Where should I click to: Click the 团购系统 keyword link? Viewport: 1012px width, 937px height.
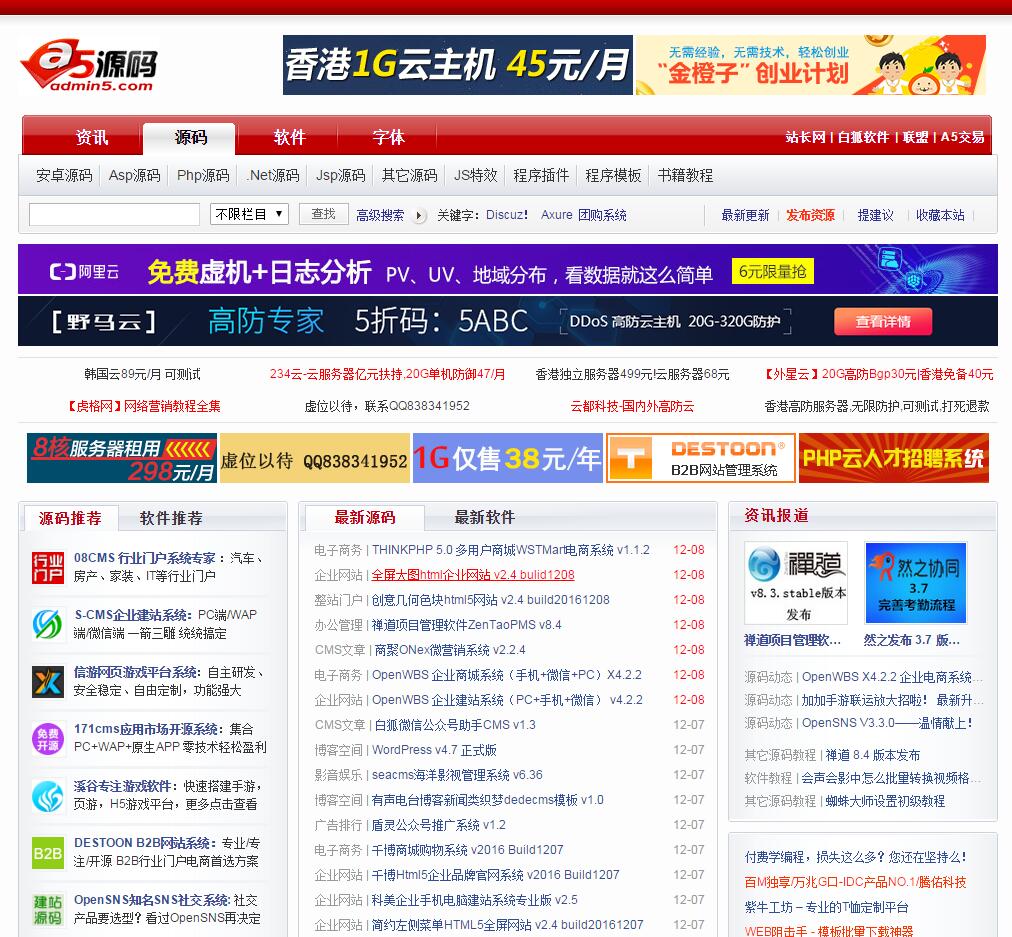602,215
